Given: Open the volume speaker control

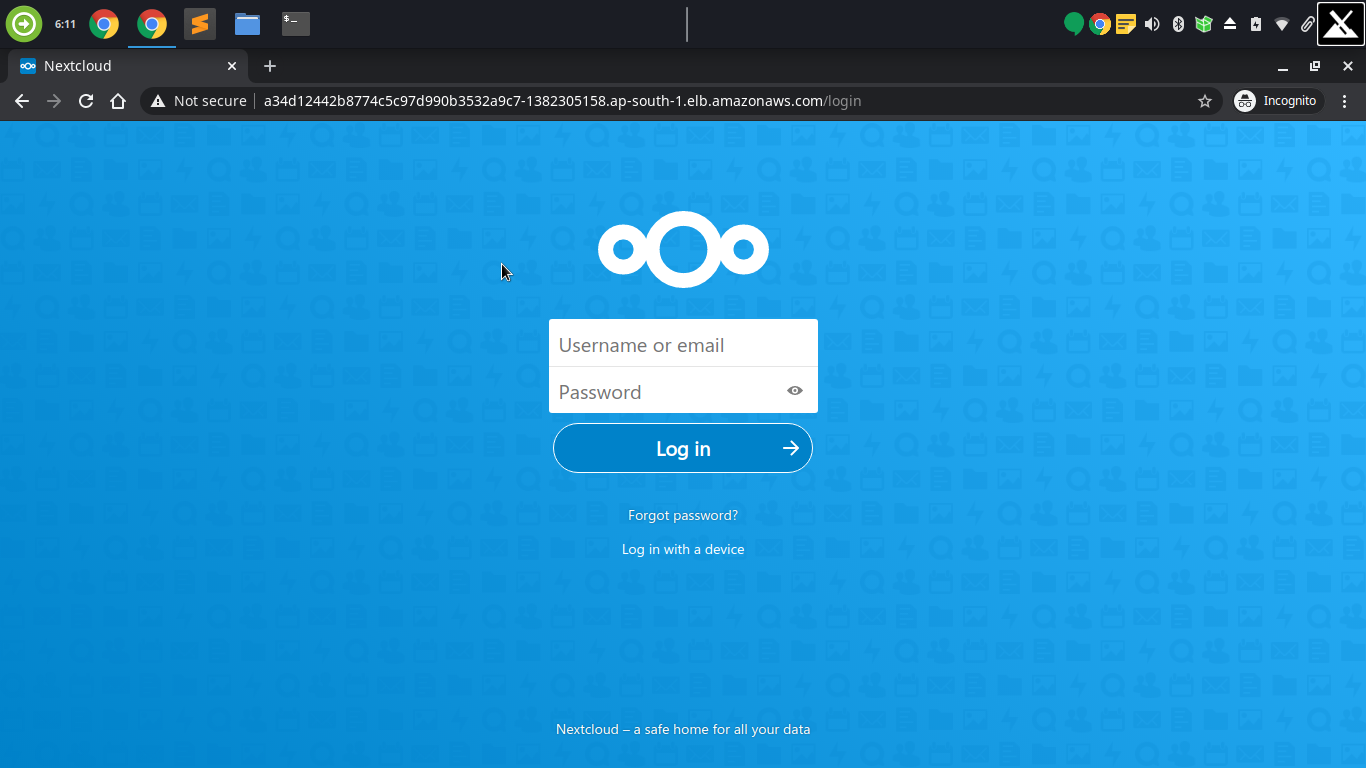Looking at the screenshot, I should [x=1152, y=24].
